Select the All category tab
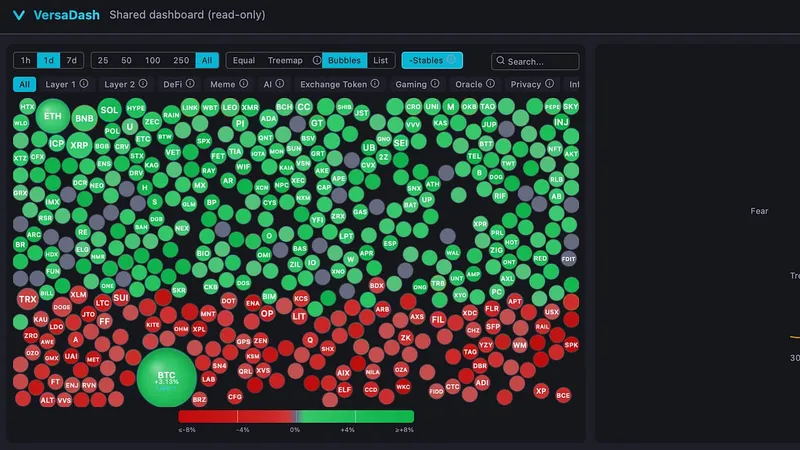This screenshot has height=450, width=800. [24, 84]
